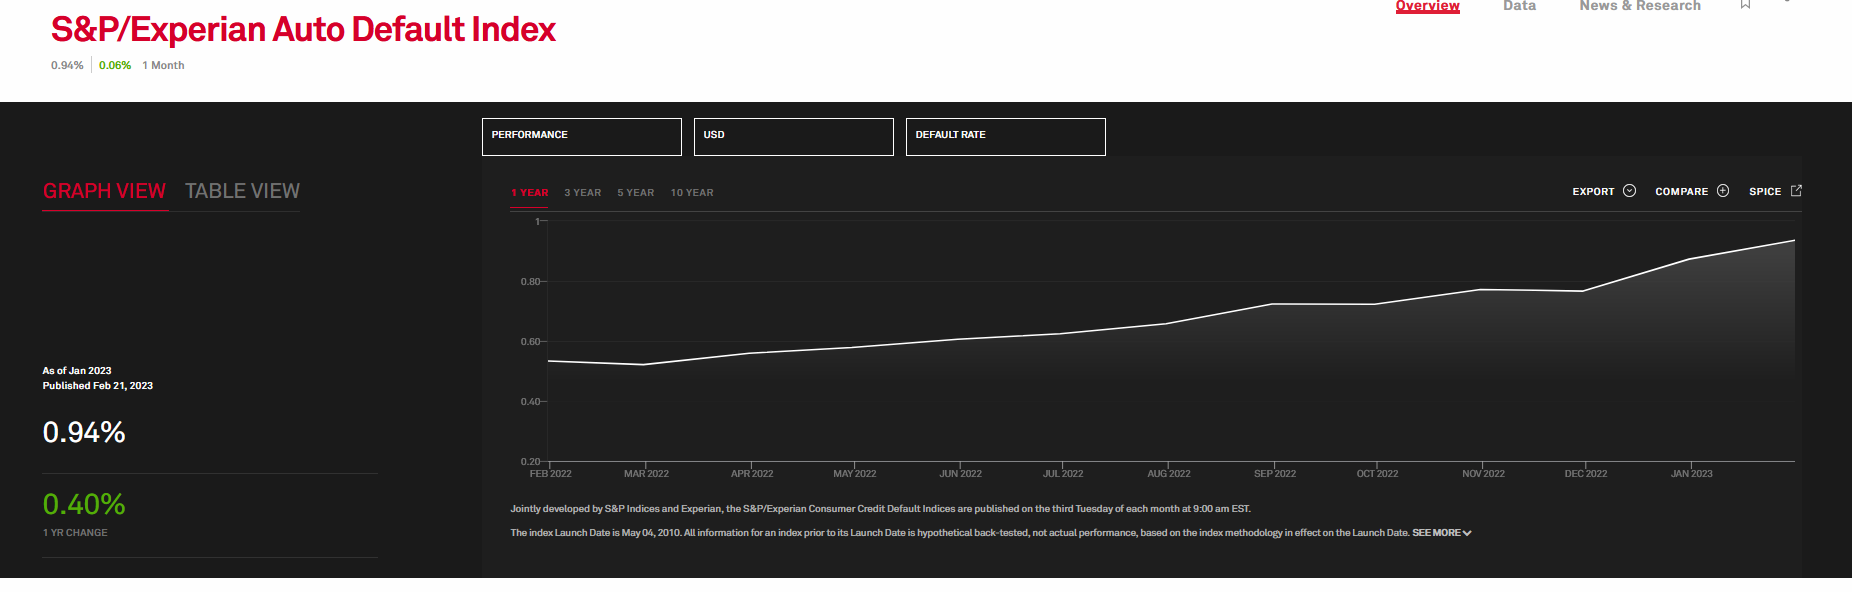
Task: Open the SPICE external link
Action: point(1775,191)
